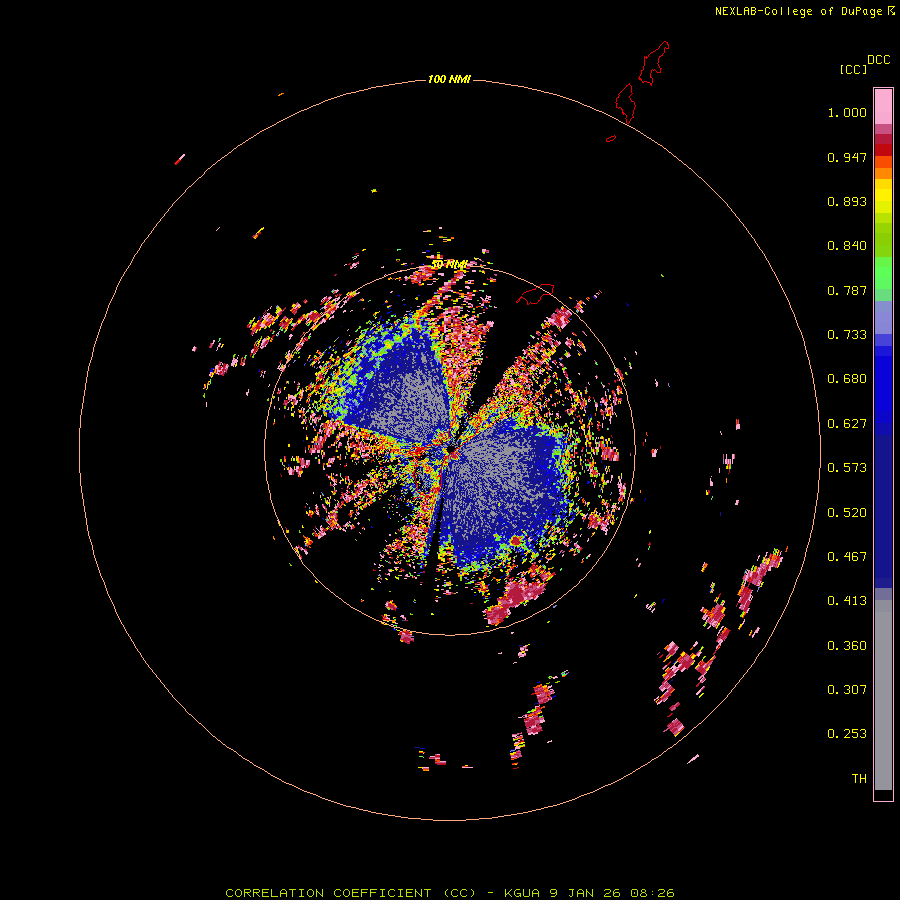This screenshot has width=900, height=900.
Task: Click the TH threshold label
Action: pos(859,779)
